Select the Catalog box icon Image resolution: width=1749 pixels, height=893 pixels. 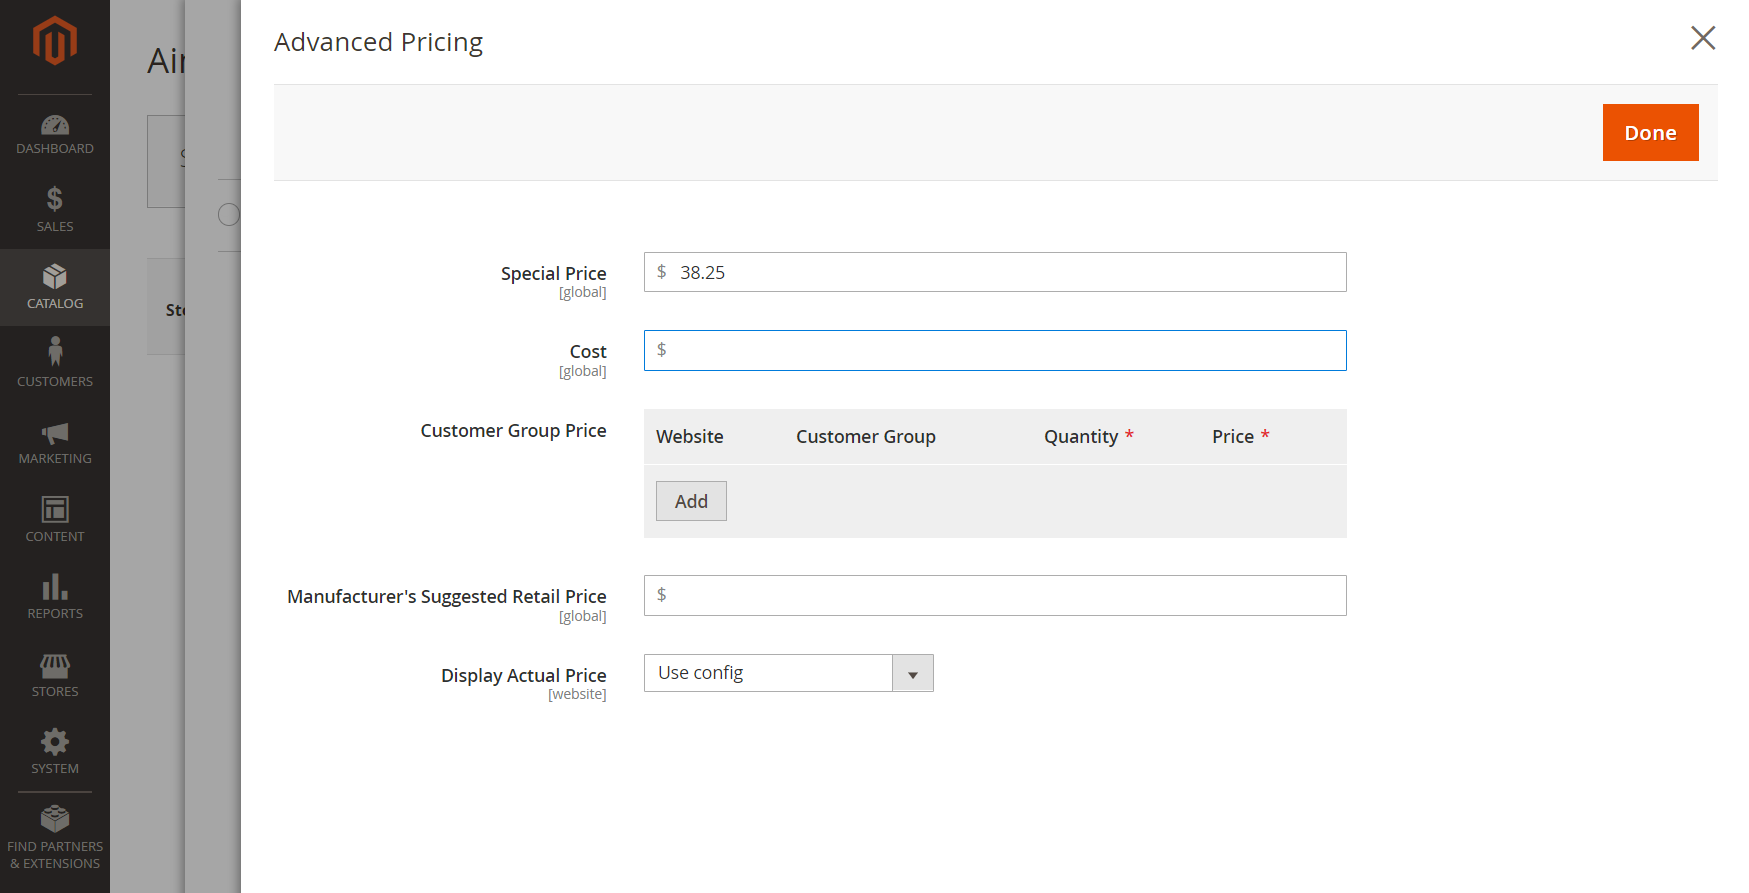[x=55, y=276]
